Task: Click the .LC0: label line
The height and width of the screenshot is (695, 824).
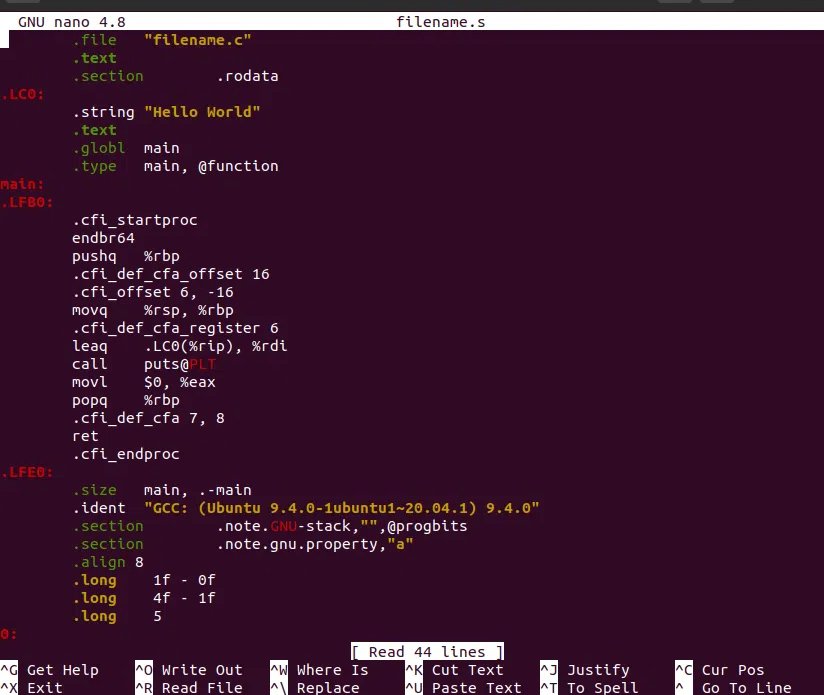Action: [23, 94]
